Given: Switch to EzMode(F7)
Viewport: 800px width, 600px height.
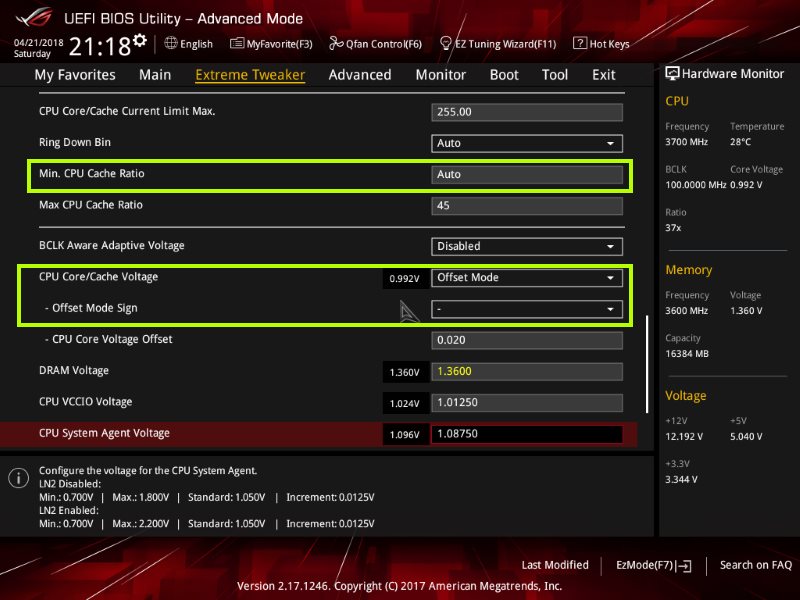Looking at the screenshot, I should click(x=654, y=565).
